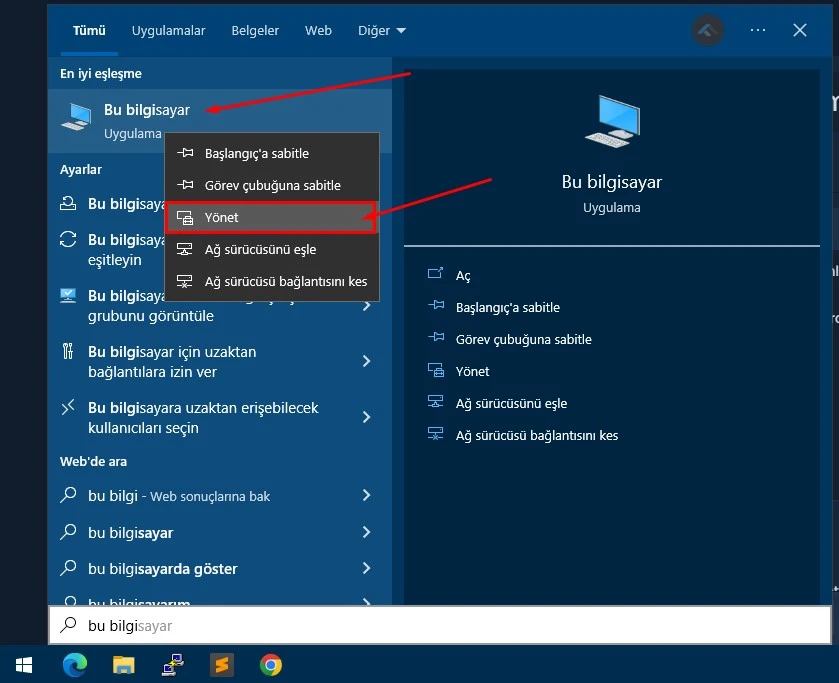Select the 'Yönet' icon in the right panel
Screen dimensions: 839x683
(436, 371)
